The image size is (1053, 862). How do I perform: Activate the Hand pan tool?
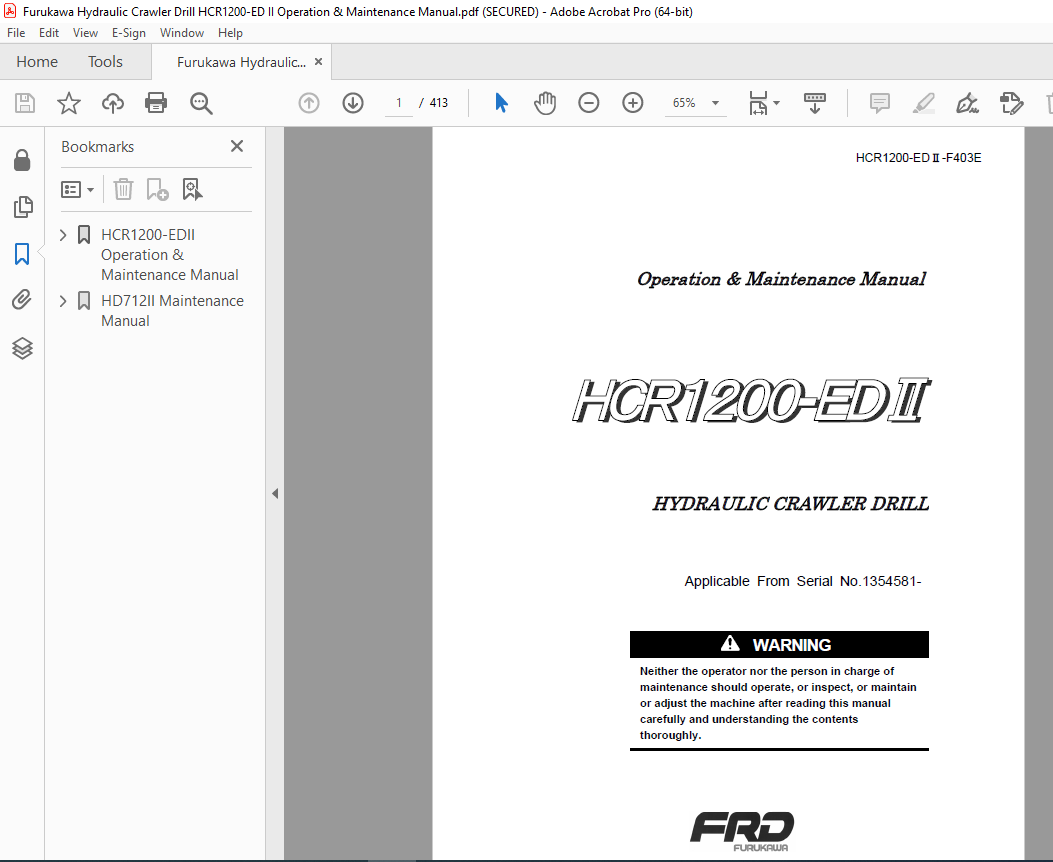coord(545,103)
